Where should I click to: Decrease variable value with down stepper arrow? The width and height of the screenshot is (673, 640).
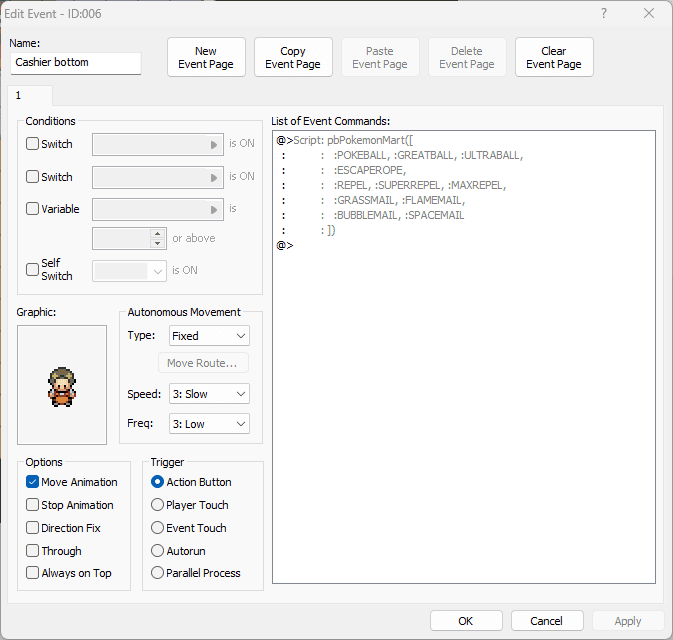[x=158, y=243]
